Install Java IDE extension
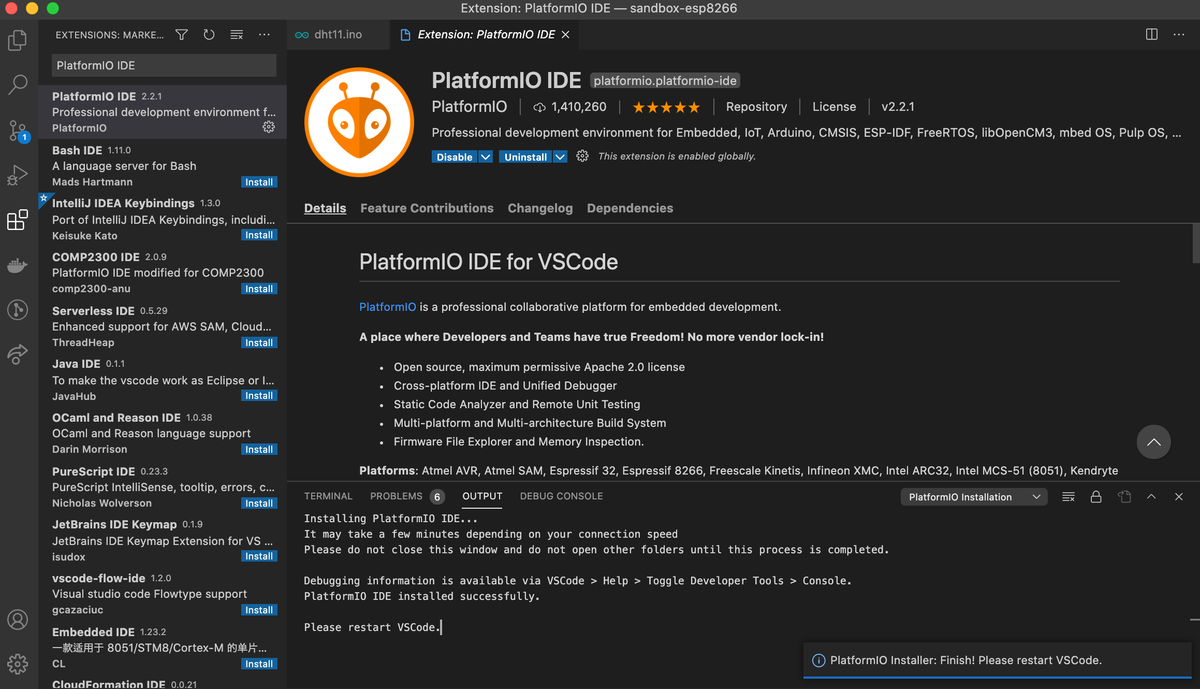1200x689 pixels. [x=259, y=396]
